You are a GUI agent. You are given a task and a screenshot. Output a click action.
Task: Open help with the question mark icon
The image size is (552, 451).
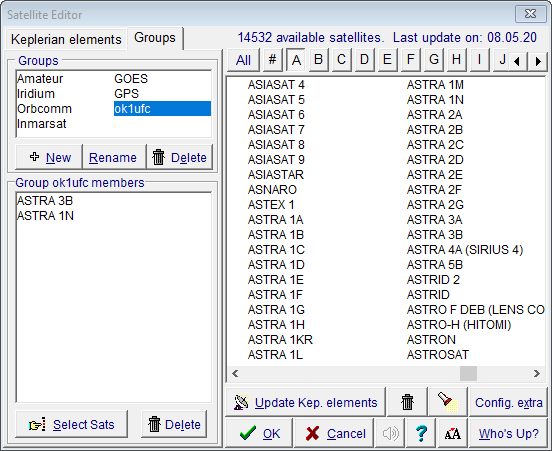point(421,433)
